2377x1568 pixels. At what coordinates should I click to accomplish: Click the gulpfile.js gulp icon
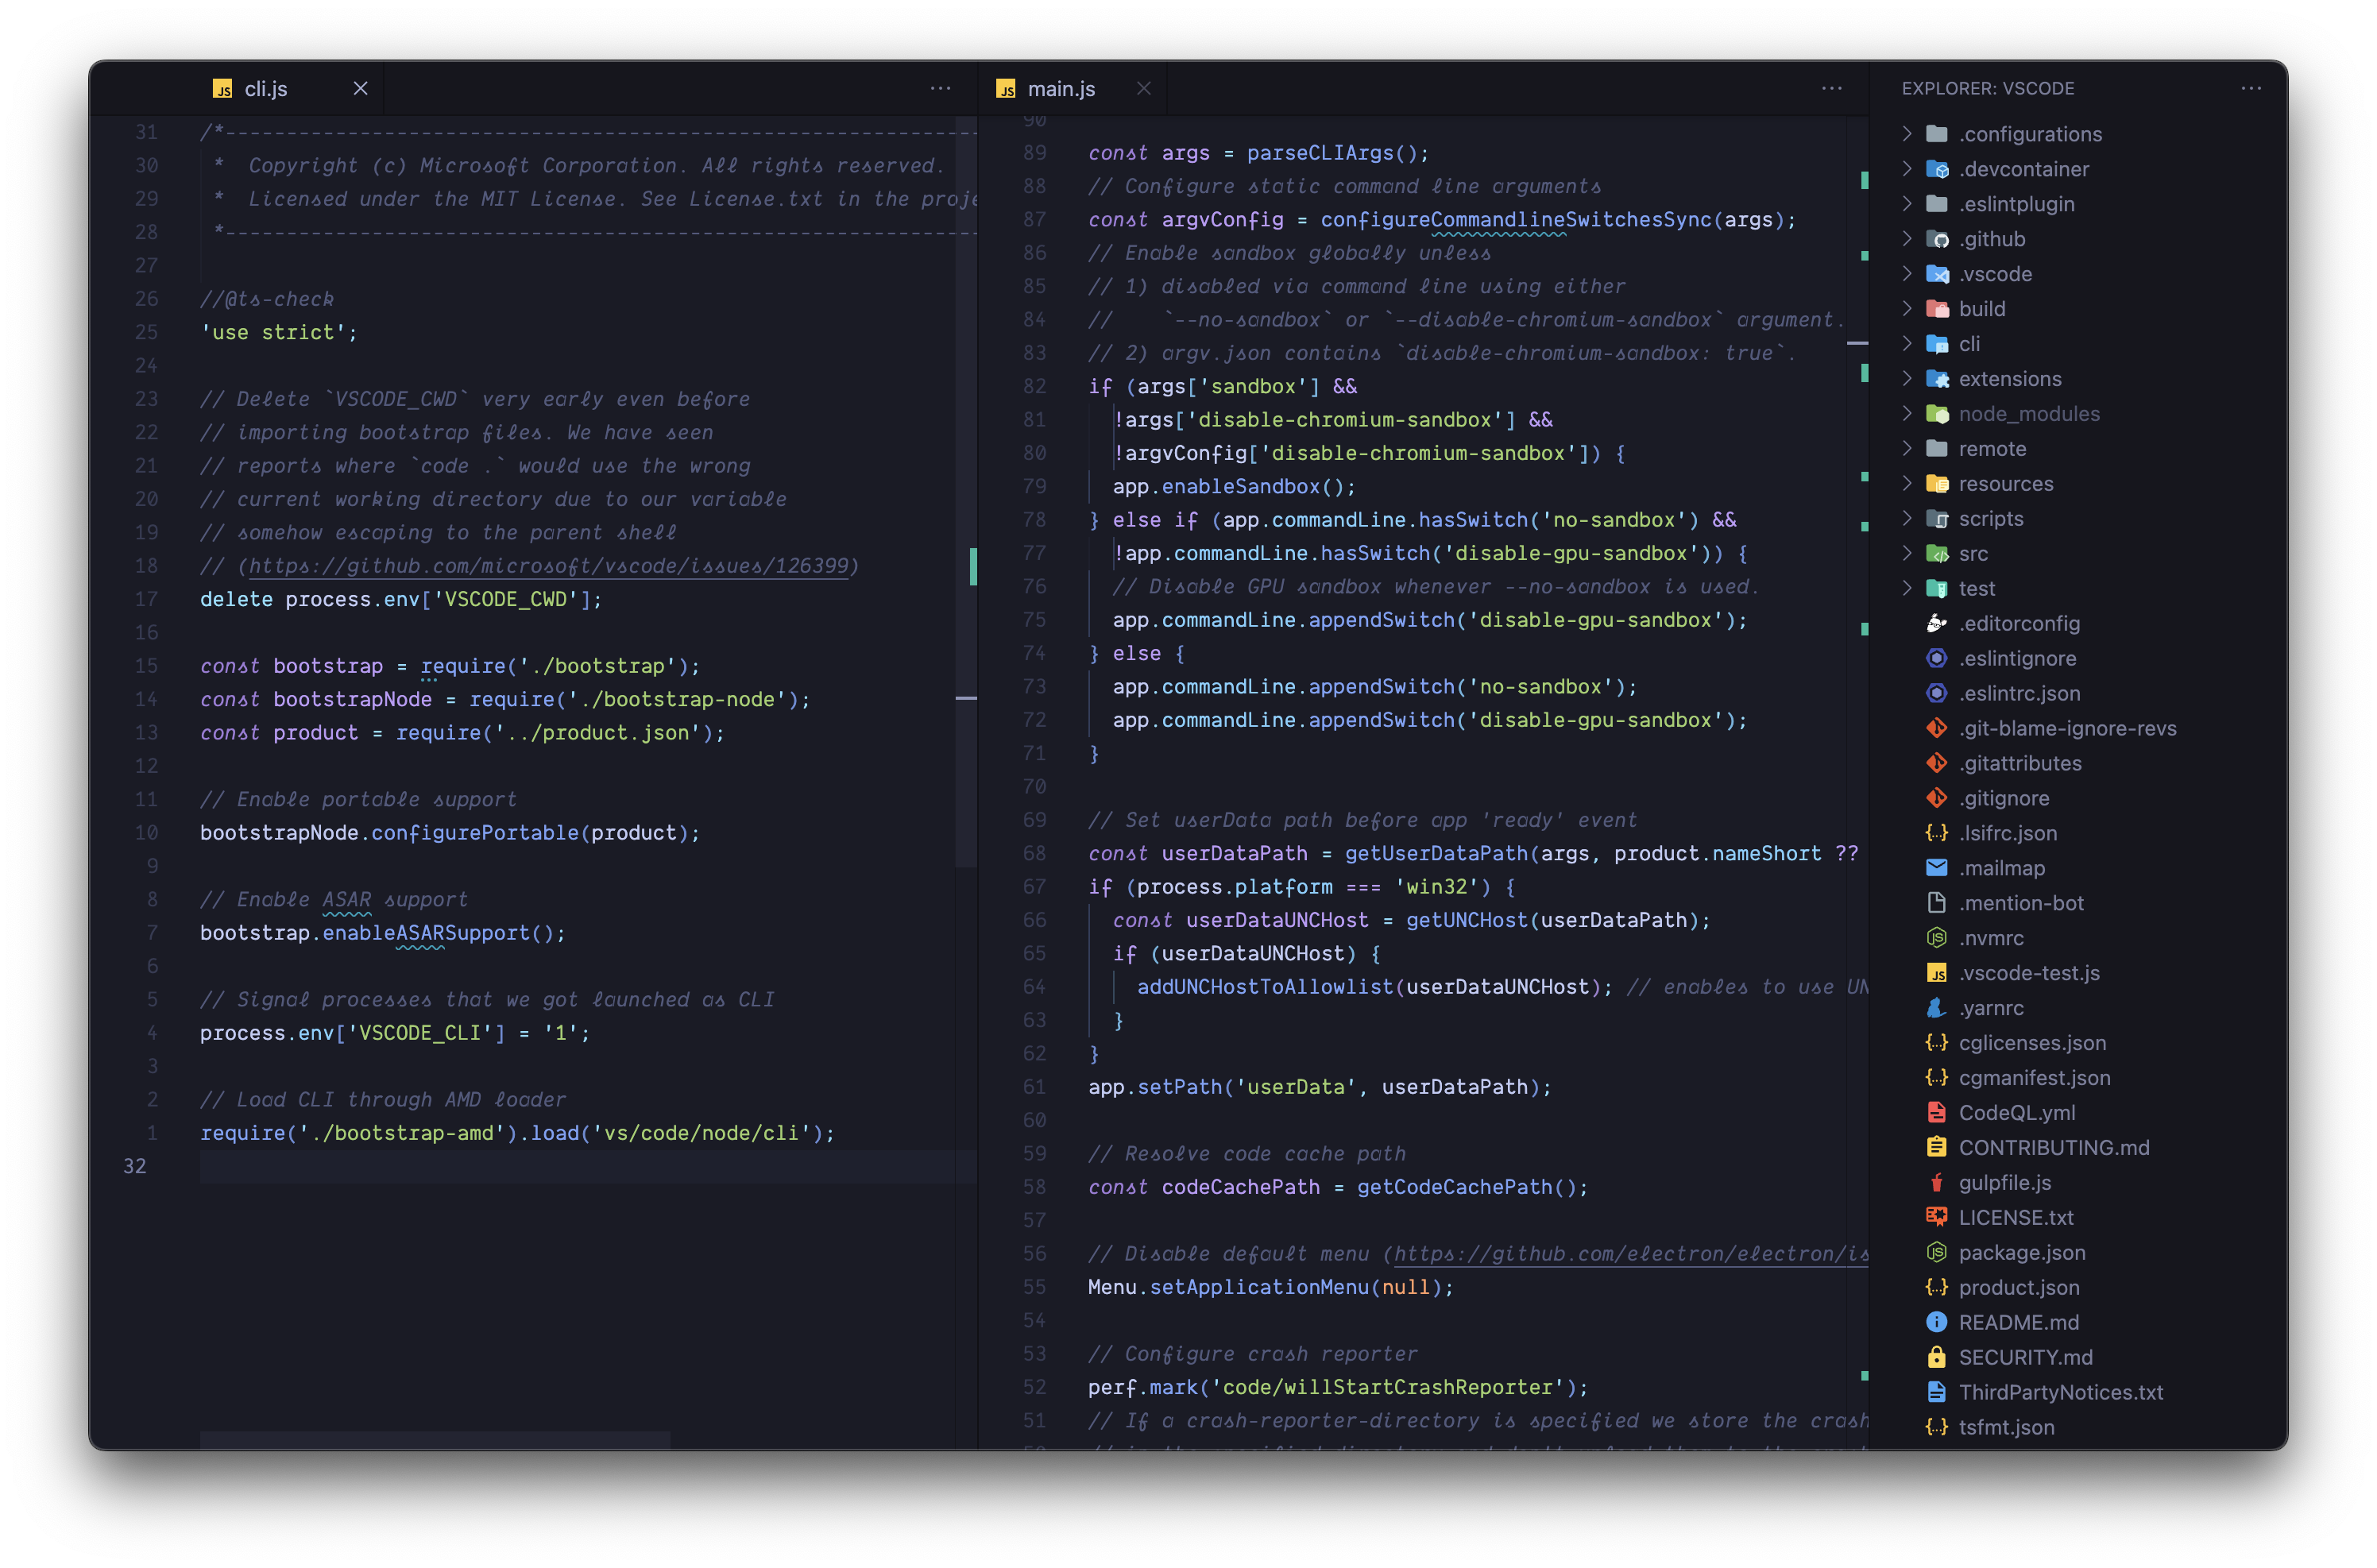tap(1936, 1183)
